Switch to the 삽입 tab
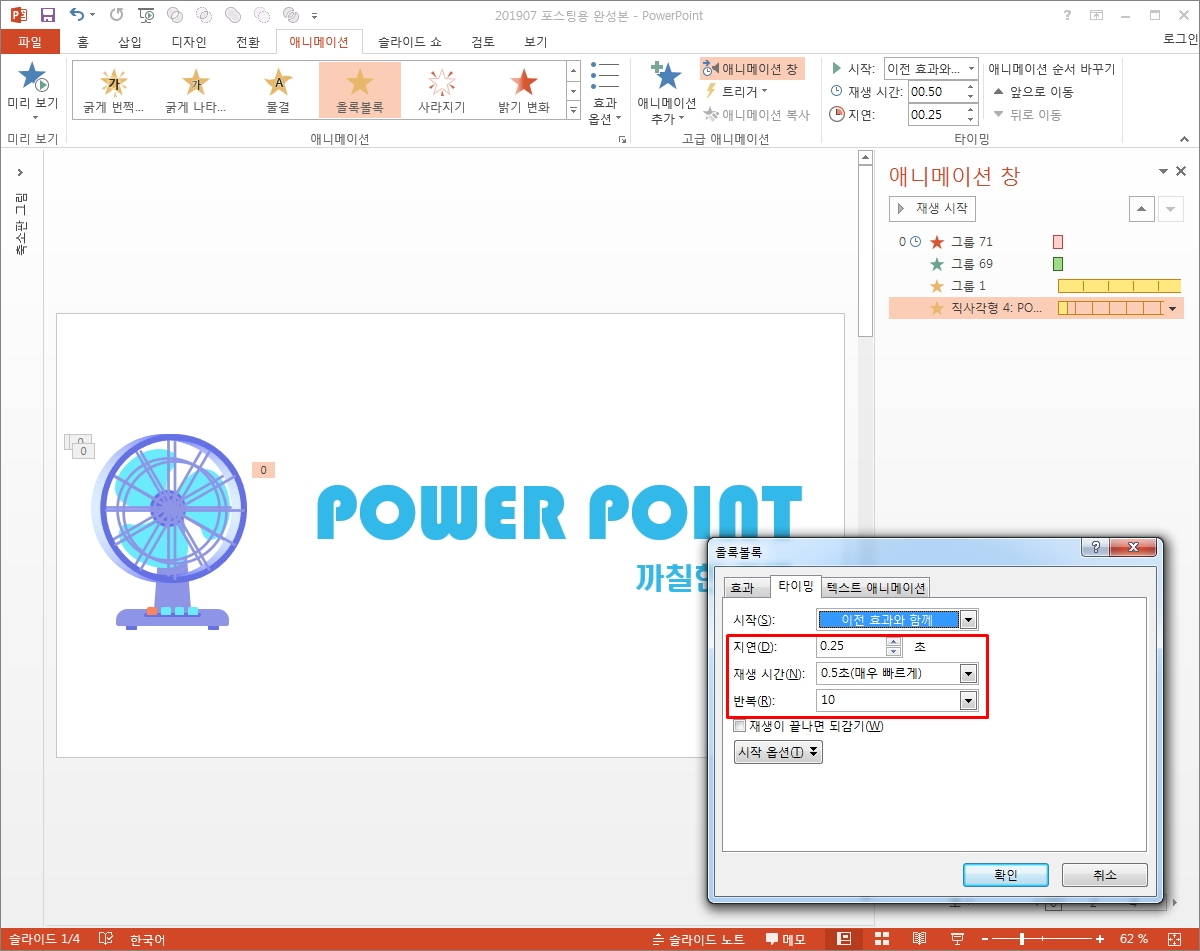 pos(130,42)
